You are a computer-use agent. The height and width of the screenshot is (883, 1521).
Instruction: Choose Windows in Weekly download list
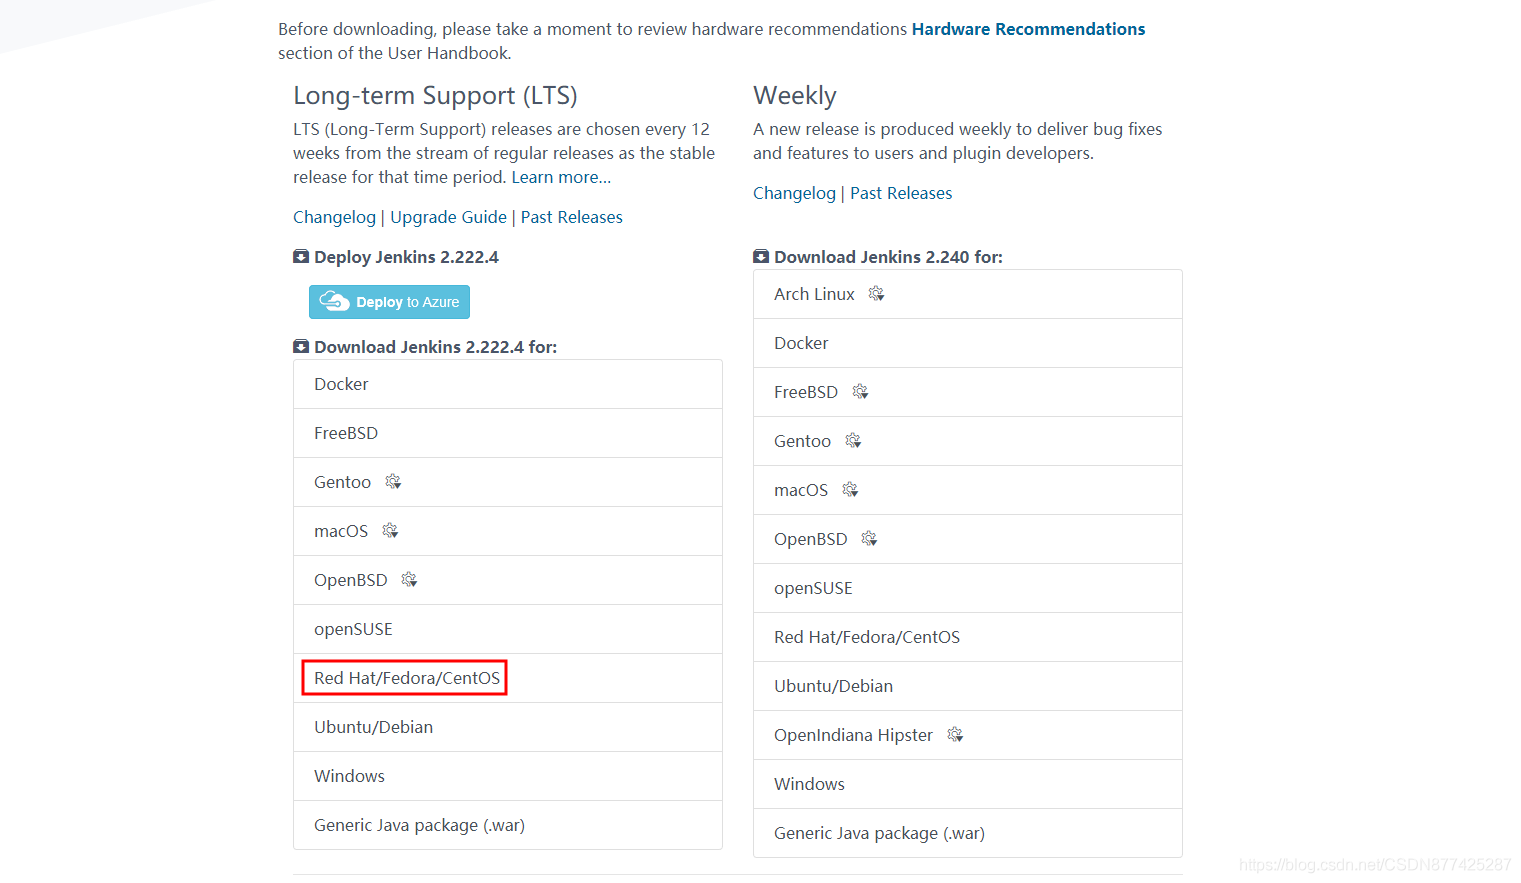click(968, 784)
